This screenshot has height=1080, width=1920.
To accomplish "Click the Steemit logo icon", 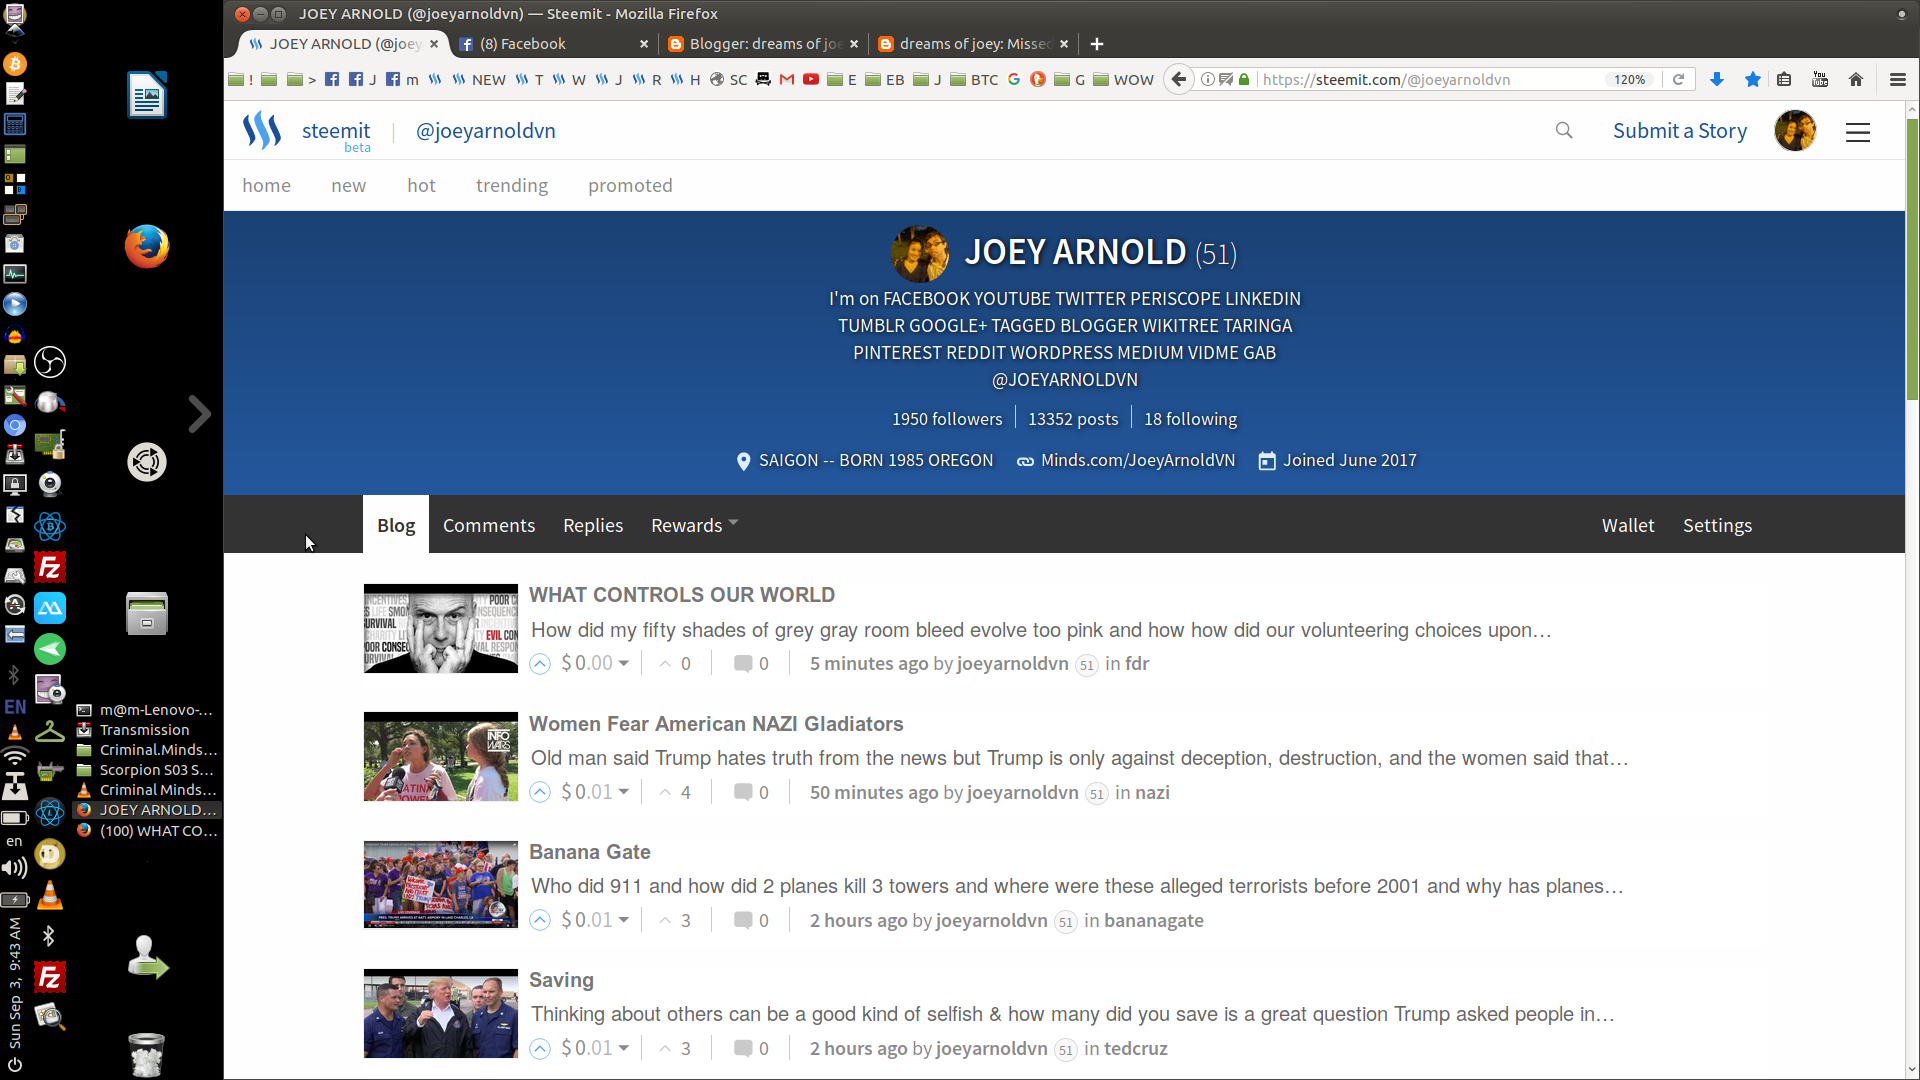I will pos(261,130).
